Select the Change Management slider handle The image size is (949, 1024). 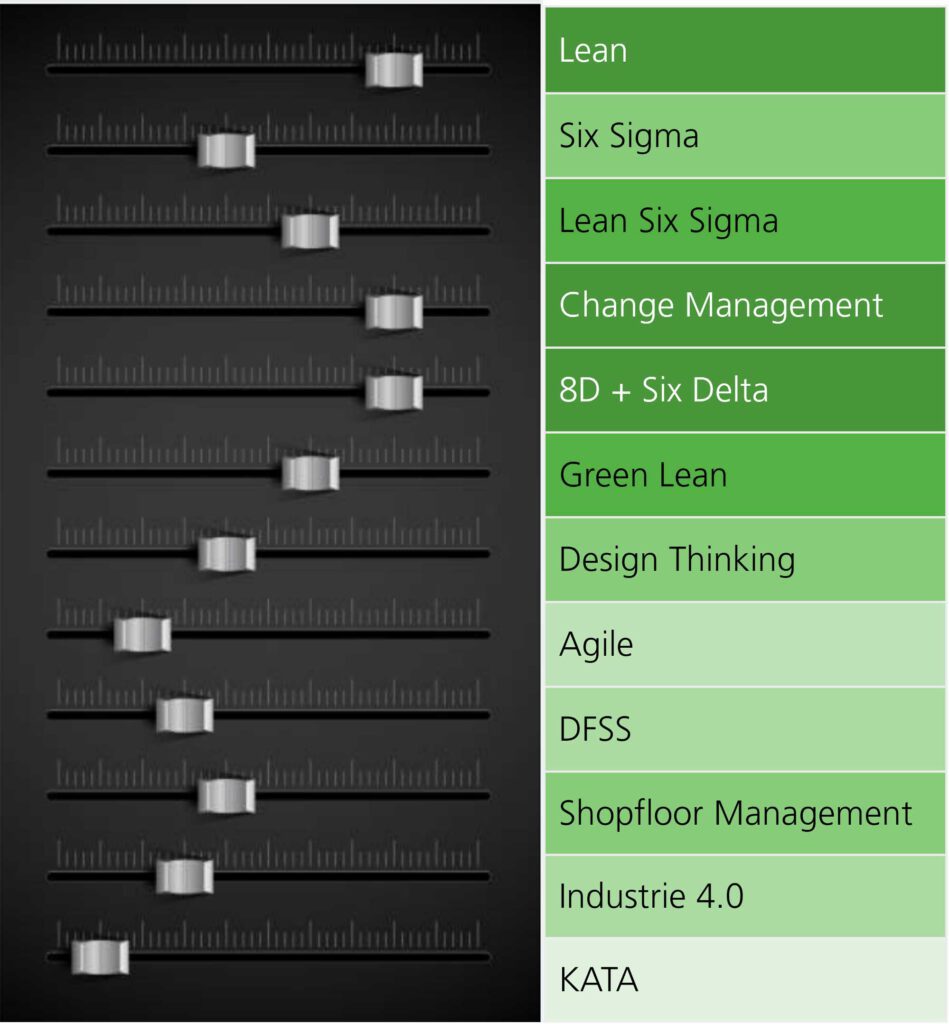394,312
